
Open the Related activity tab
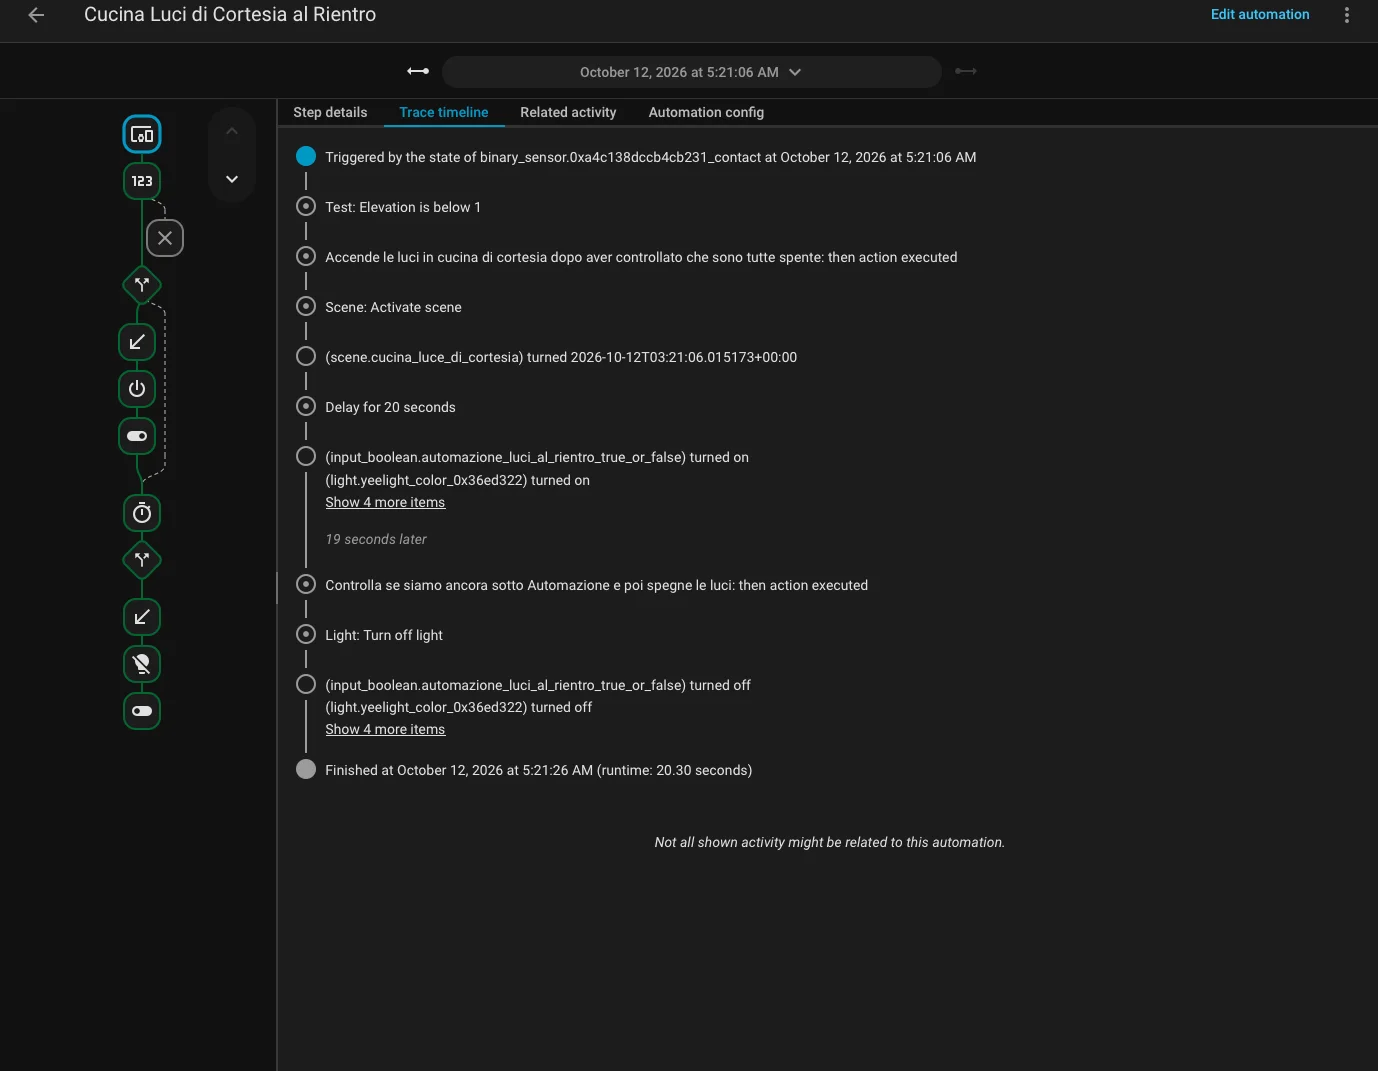coord(568,112)
